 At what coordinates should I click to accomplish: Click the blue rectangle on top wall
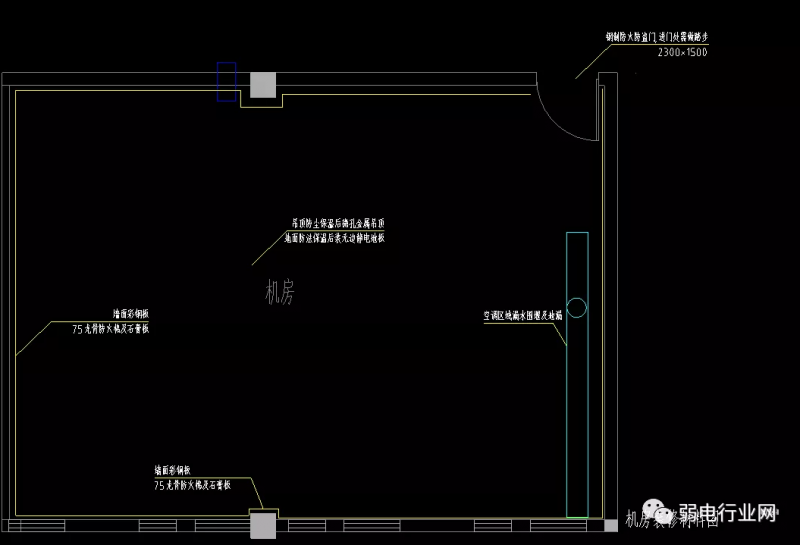tap(227, 82)
